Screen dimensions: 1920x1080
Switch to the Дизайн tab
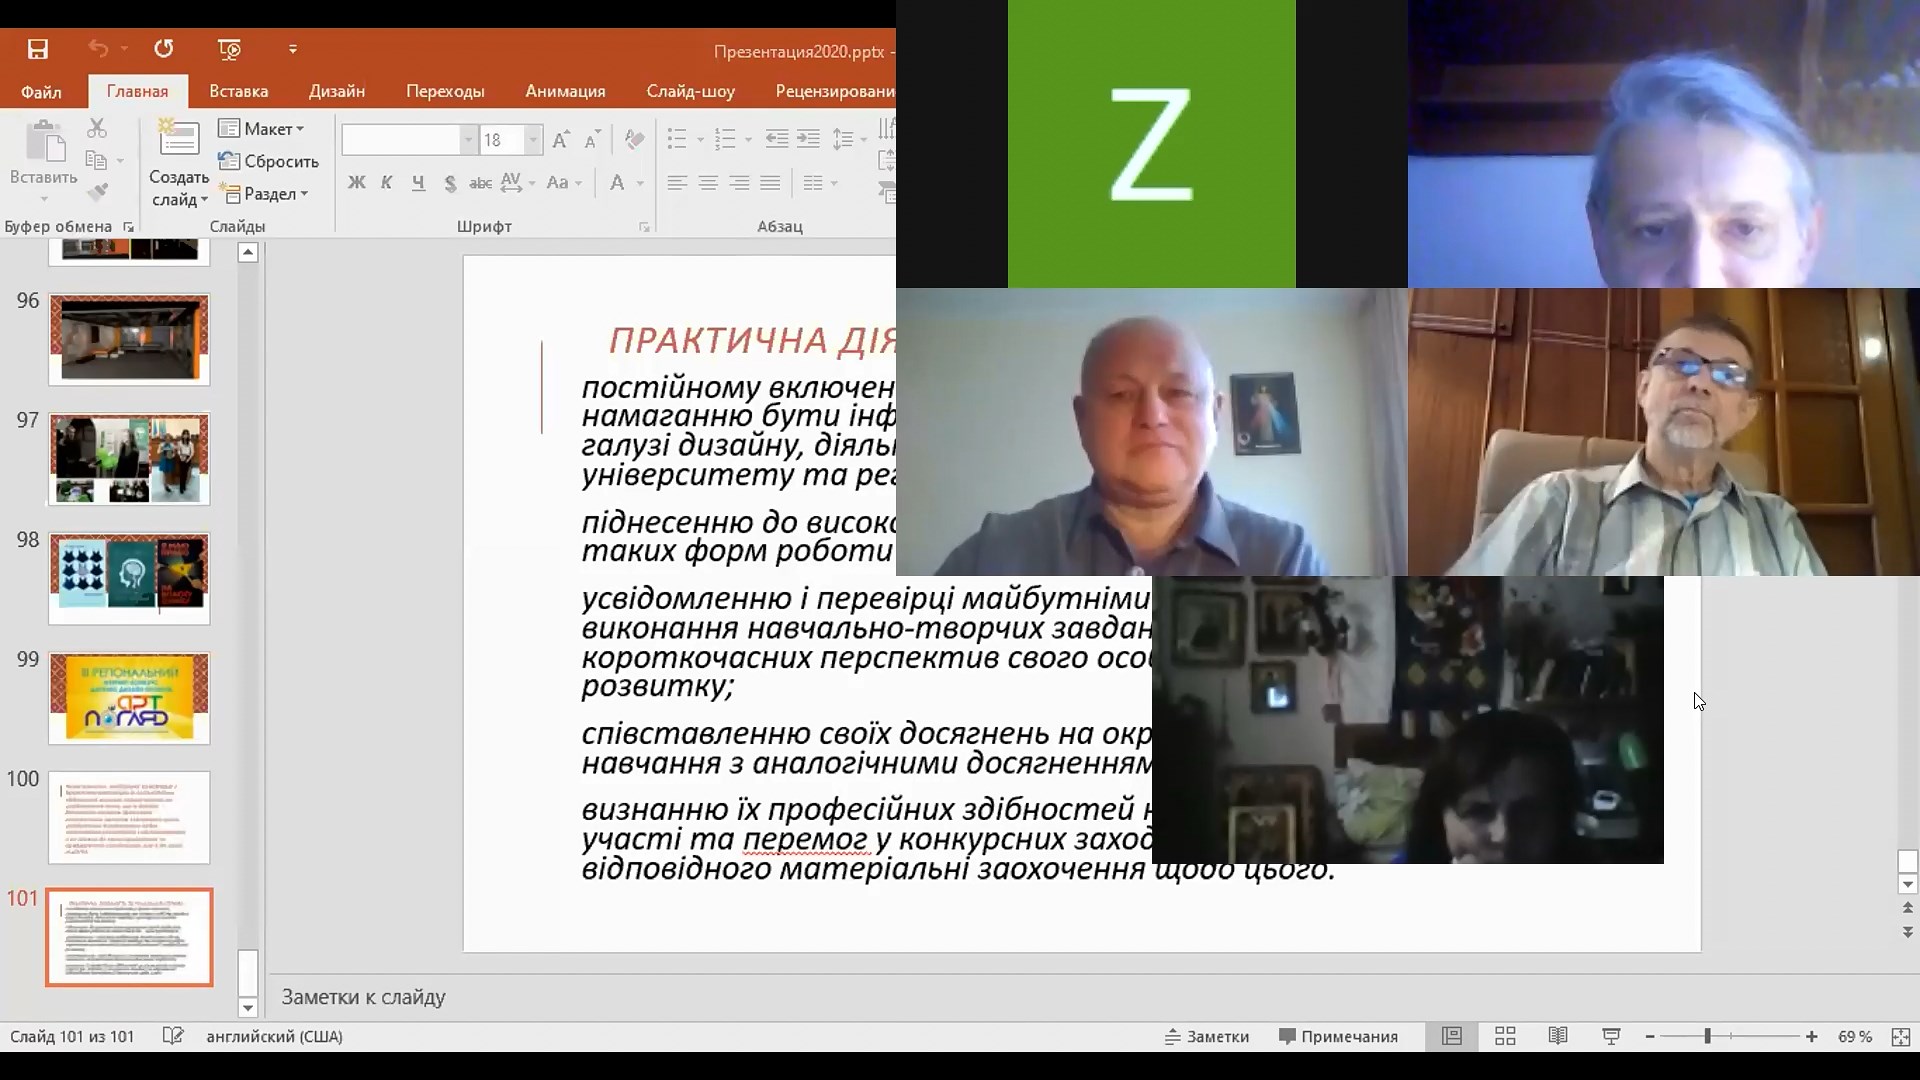(x=337, y=91)
